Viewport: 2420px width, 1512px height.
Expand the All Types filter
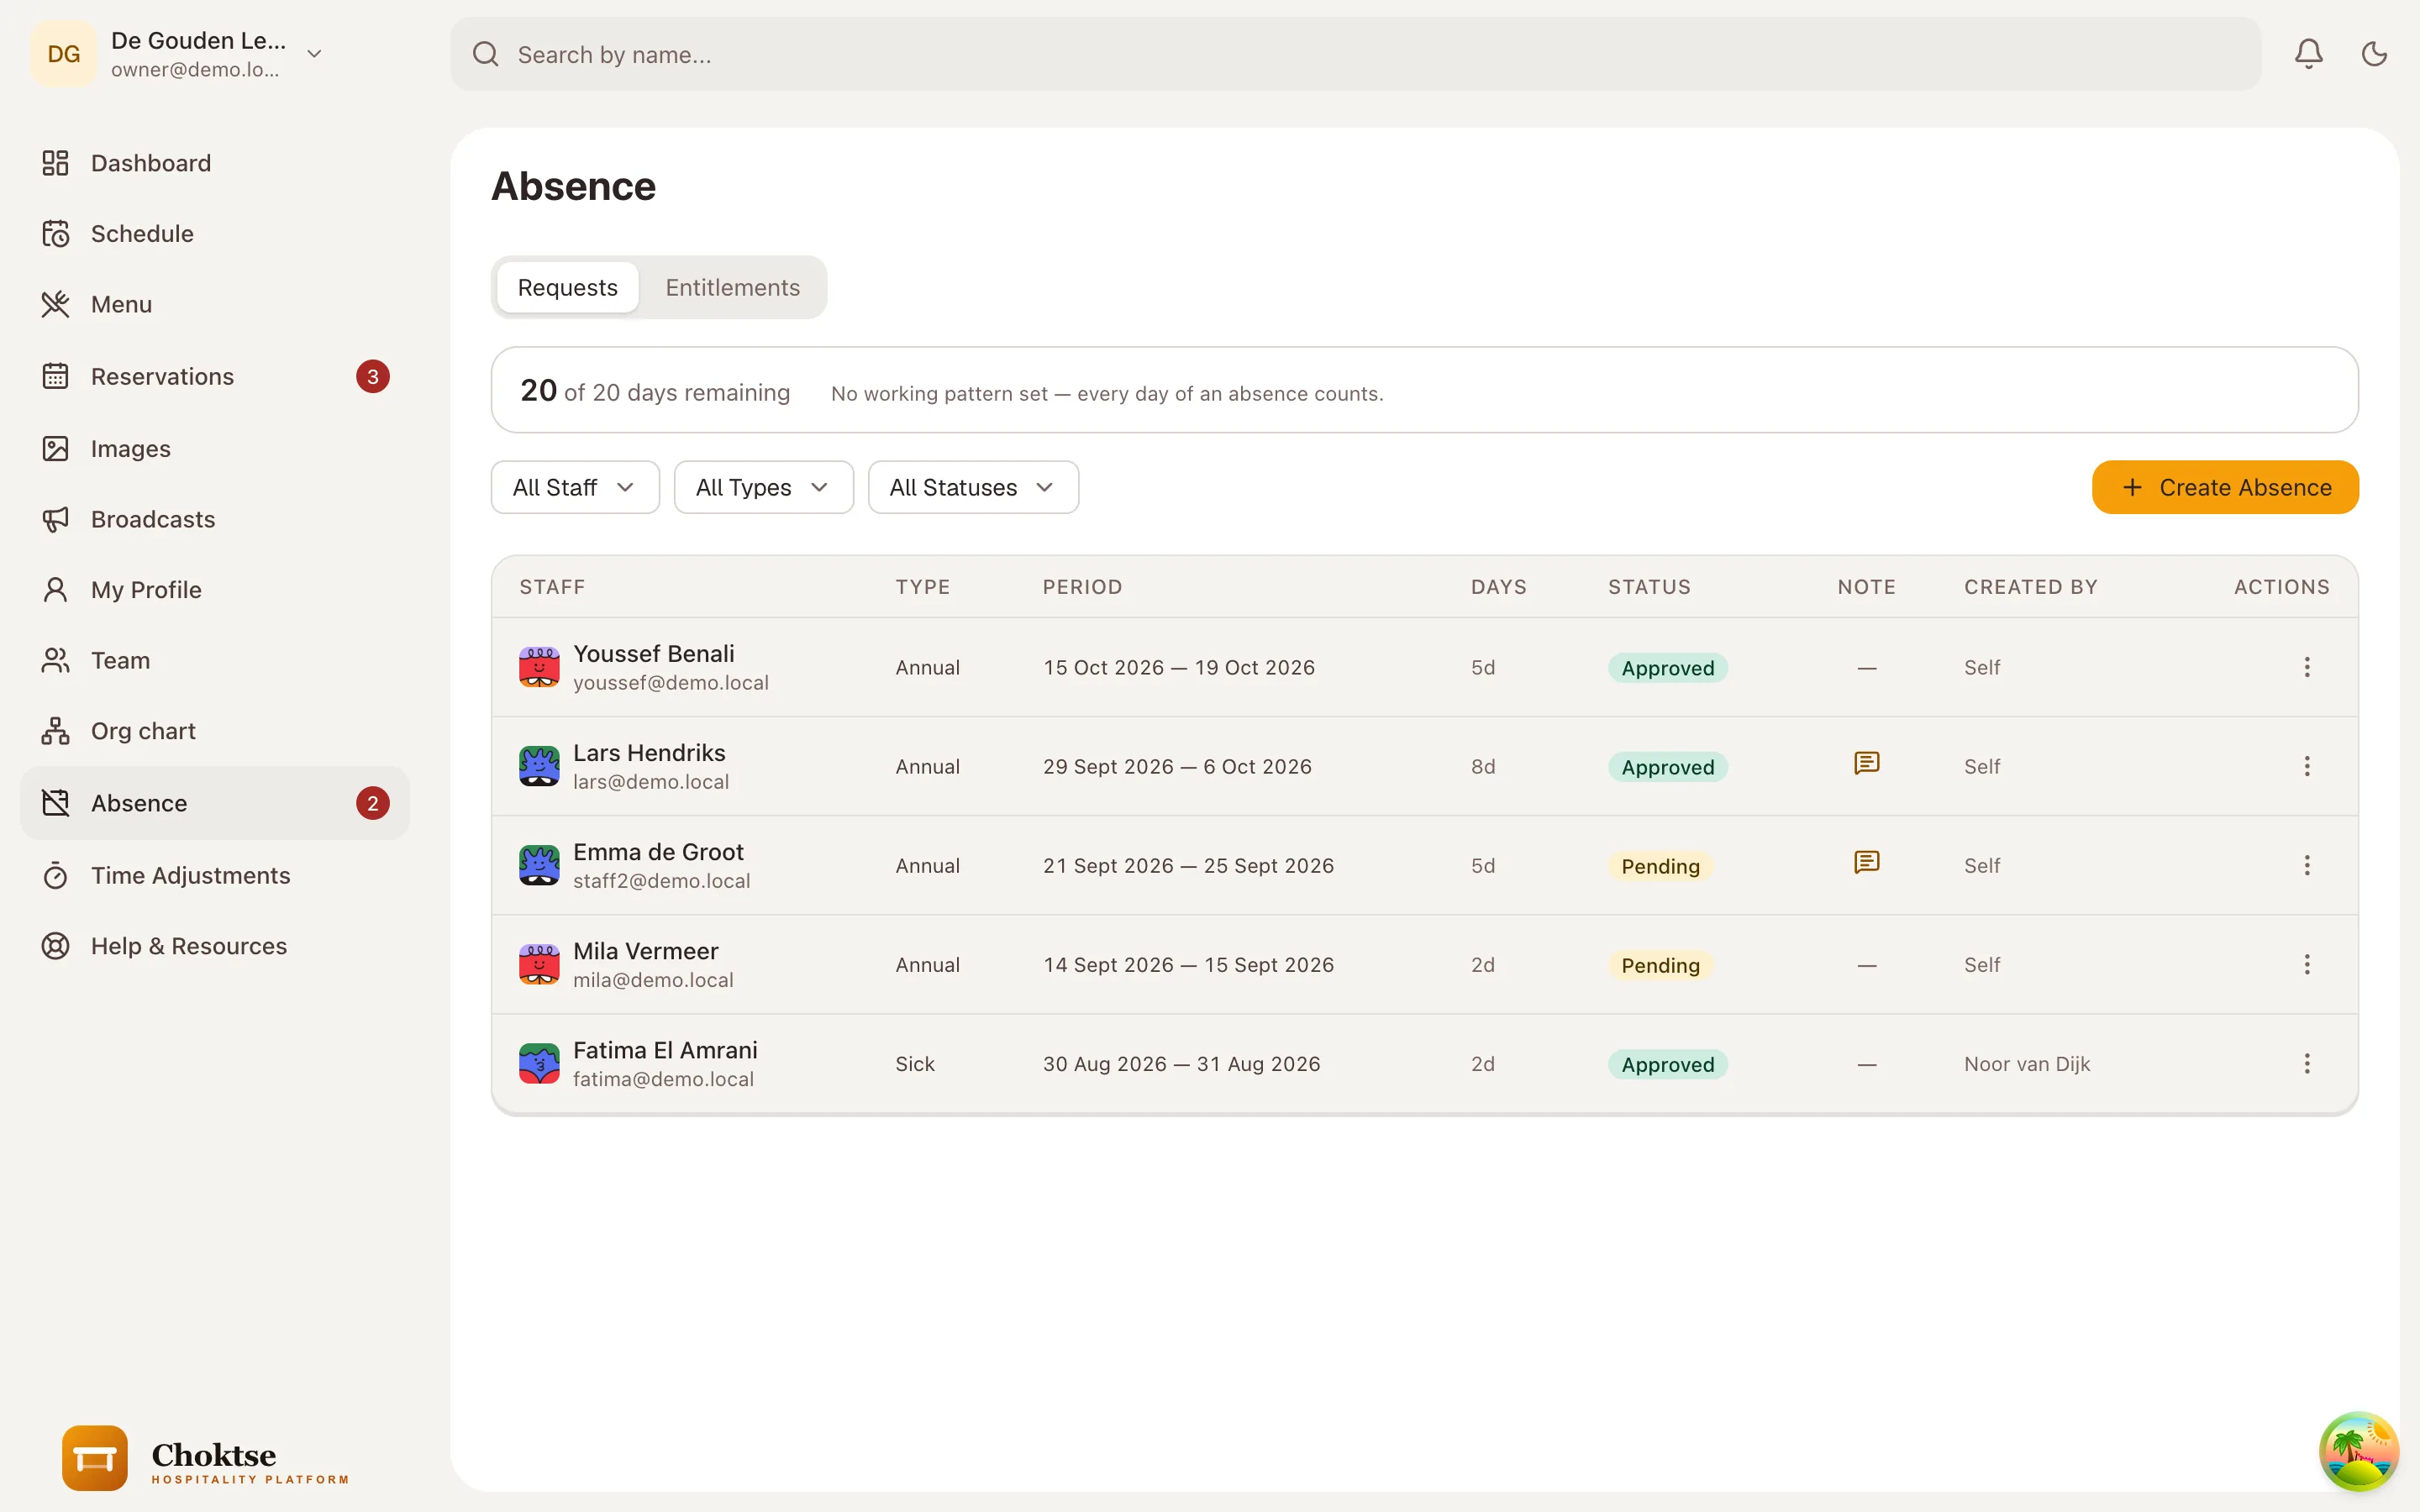tap(764, 487)
